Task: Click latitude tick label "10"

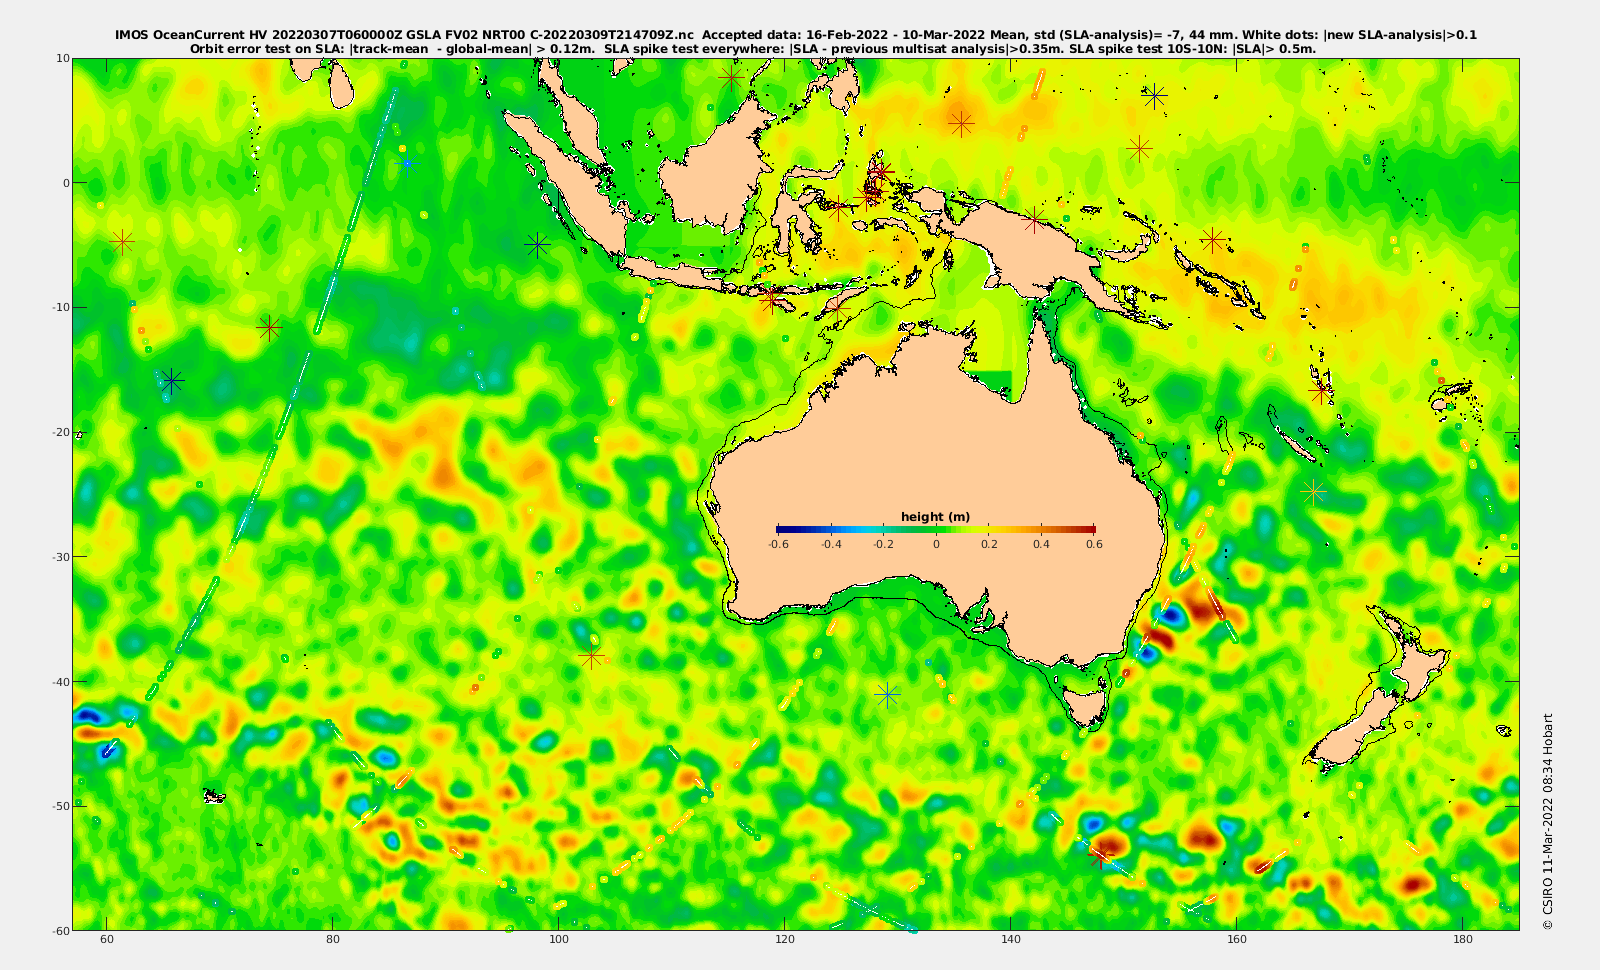Action: coord(62,58)
